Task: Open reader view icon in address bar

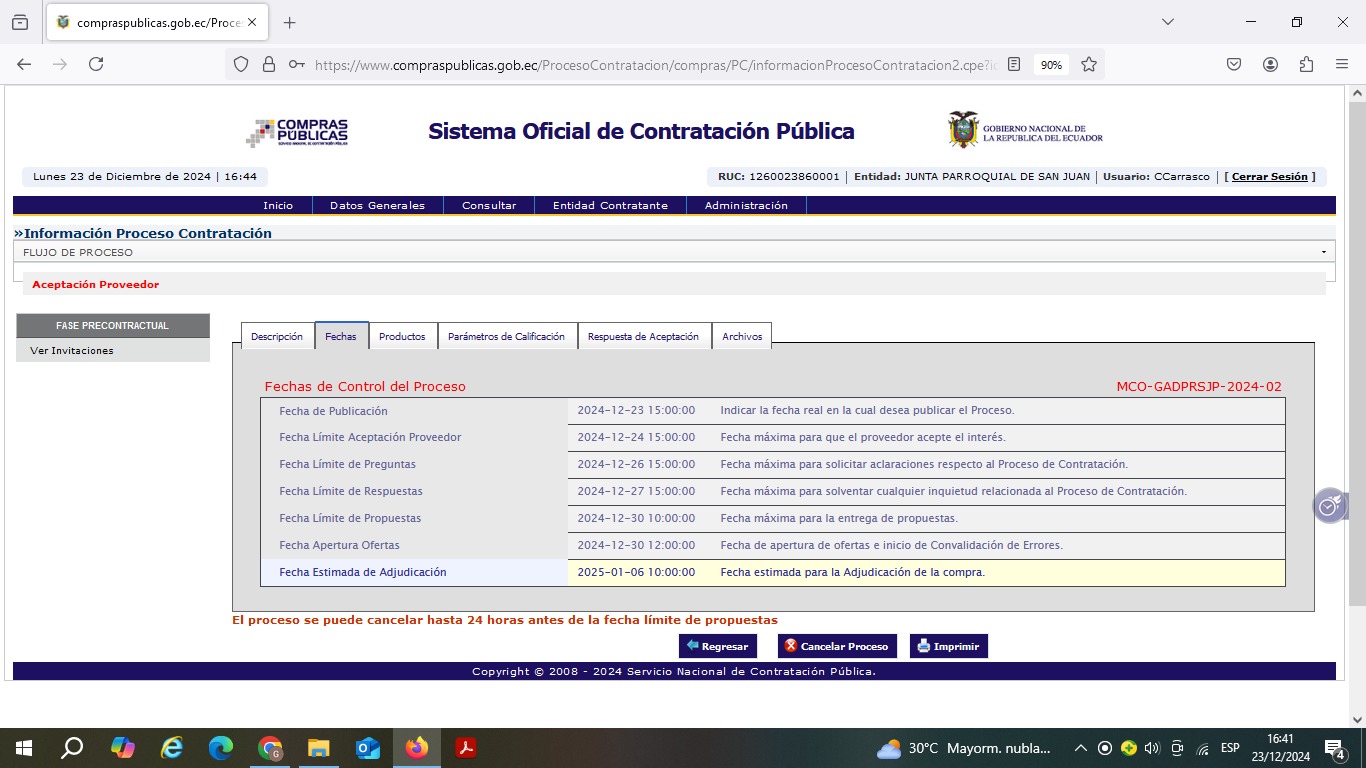Action: tap(1014, 64)
